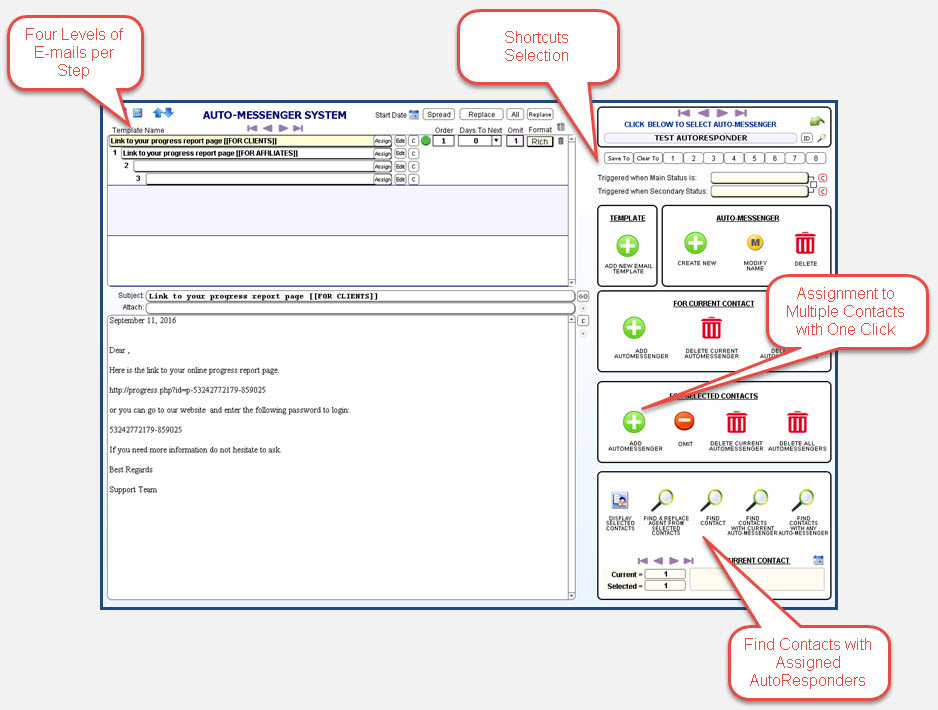The height and width of the screenshot is (710, 938).
Task: Click Find Contacts With Any Auto-Messenger magnifier
Action: 803,500
